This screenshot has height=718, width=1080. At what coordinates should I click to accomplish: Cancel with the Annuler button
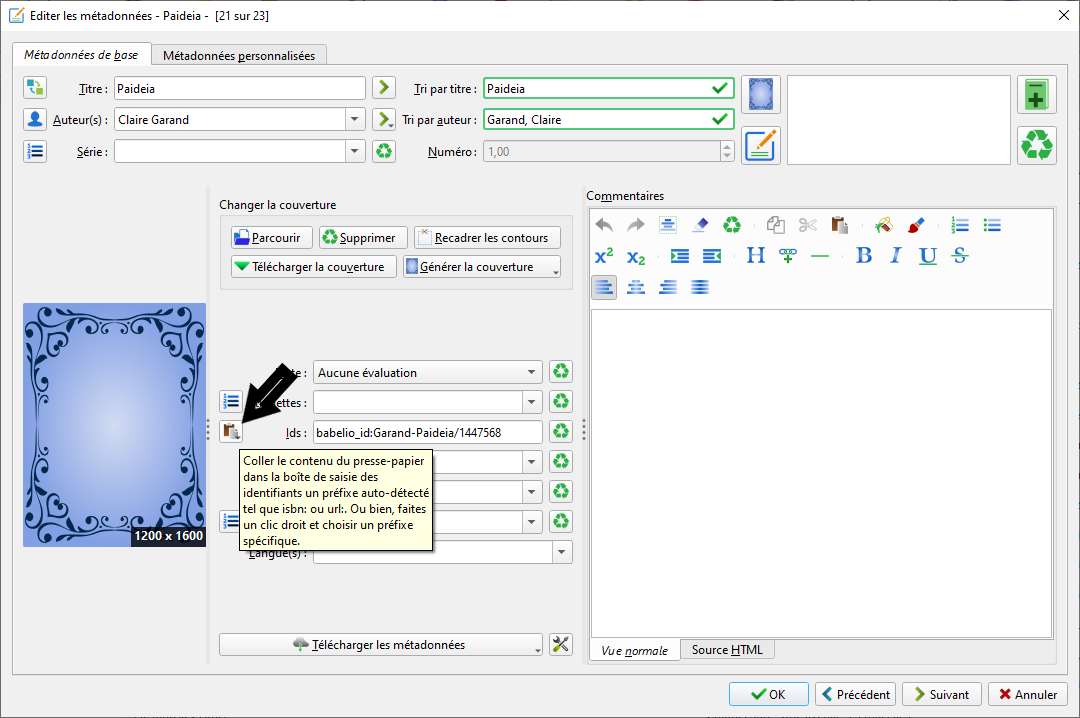coord(1028,694)
